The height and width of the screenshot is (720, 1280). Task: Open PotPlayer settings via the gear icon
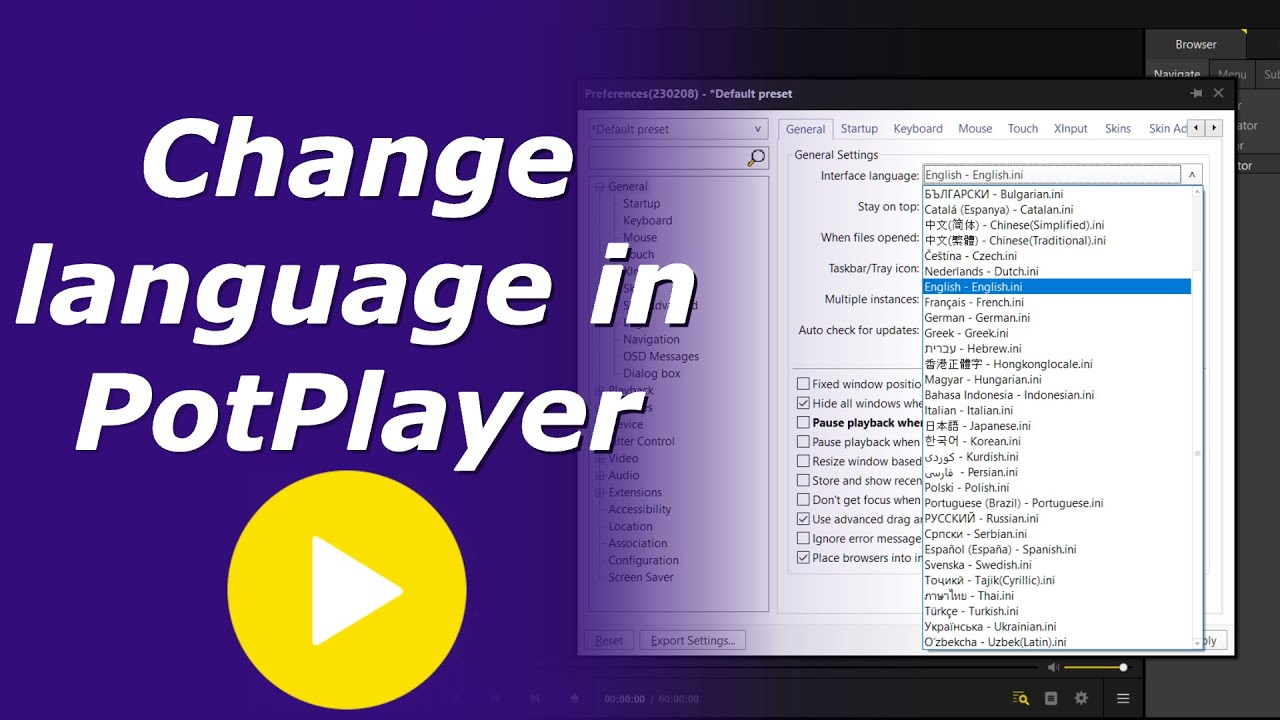click(1081, 697)
